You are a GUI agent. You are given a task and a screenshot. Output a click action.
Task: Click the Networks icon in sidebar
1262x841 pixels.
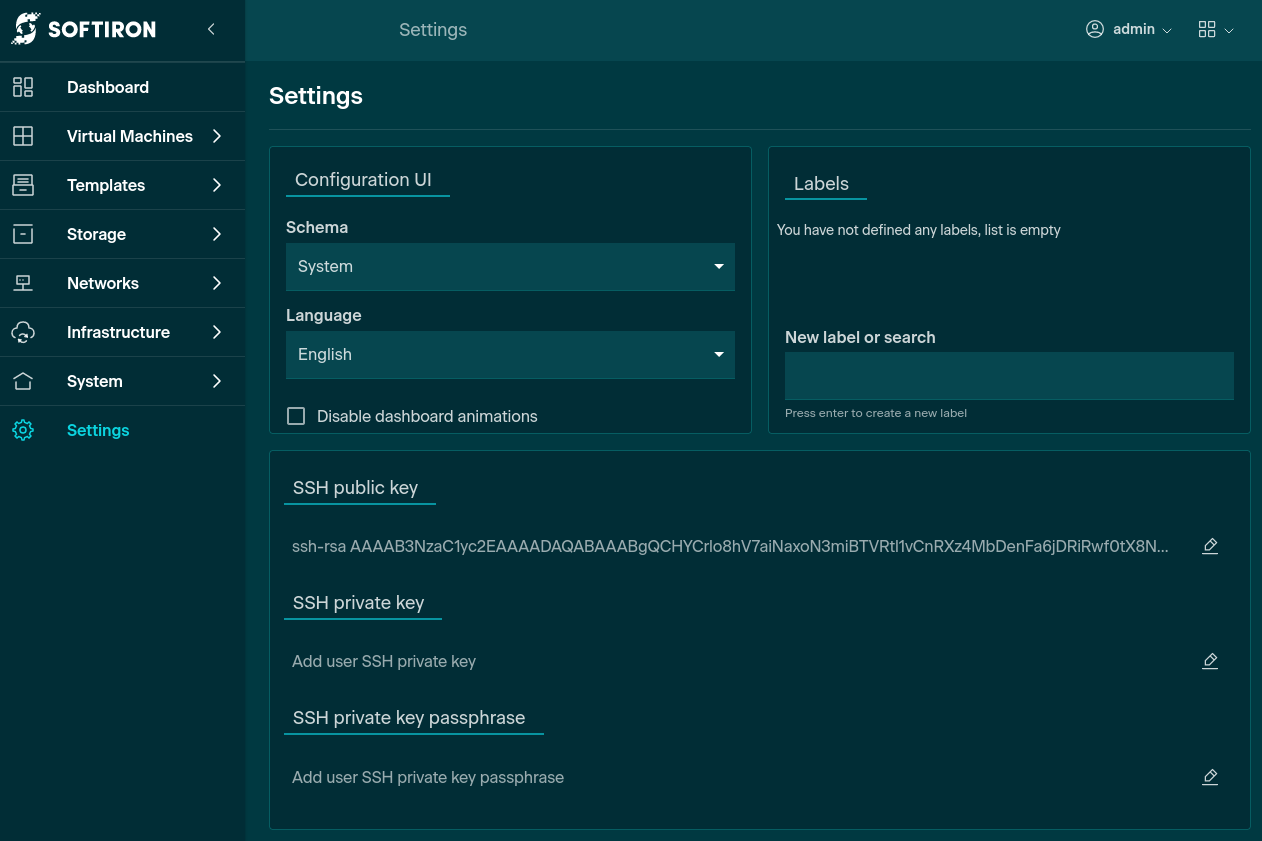[x=23, y=283]
